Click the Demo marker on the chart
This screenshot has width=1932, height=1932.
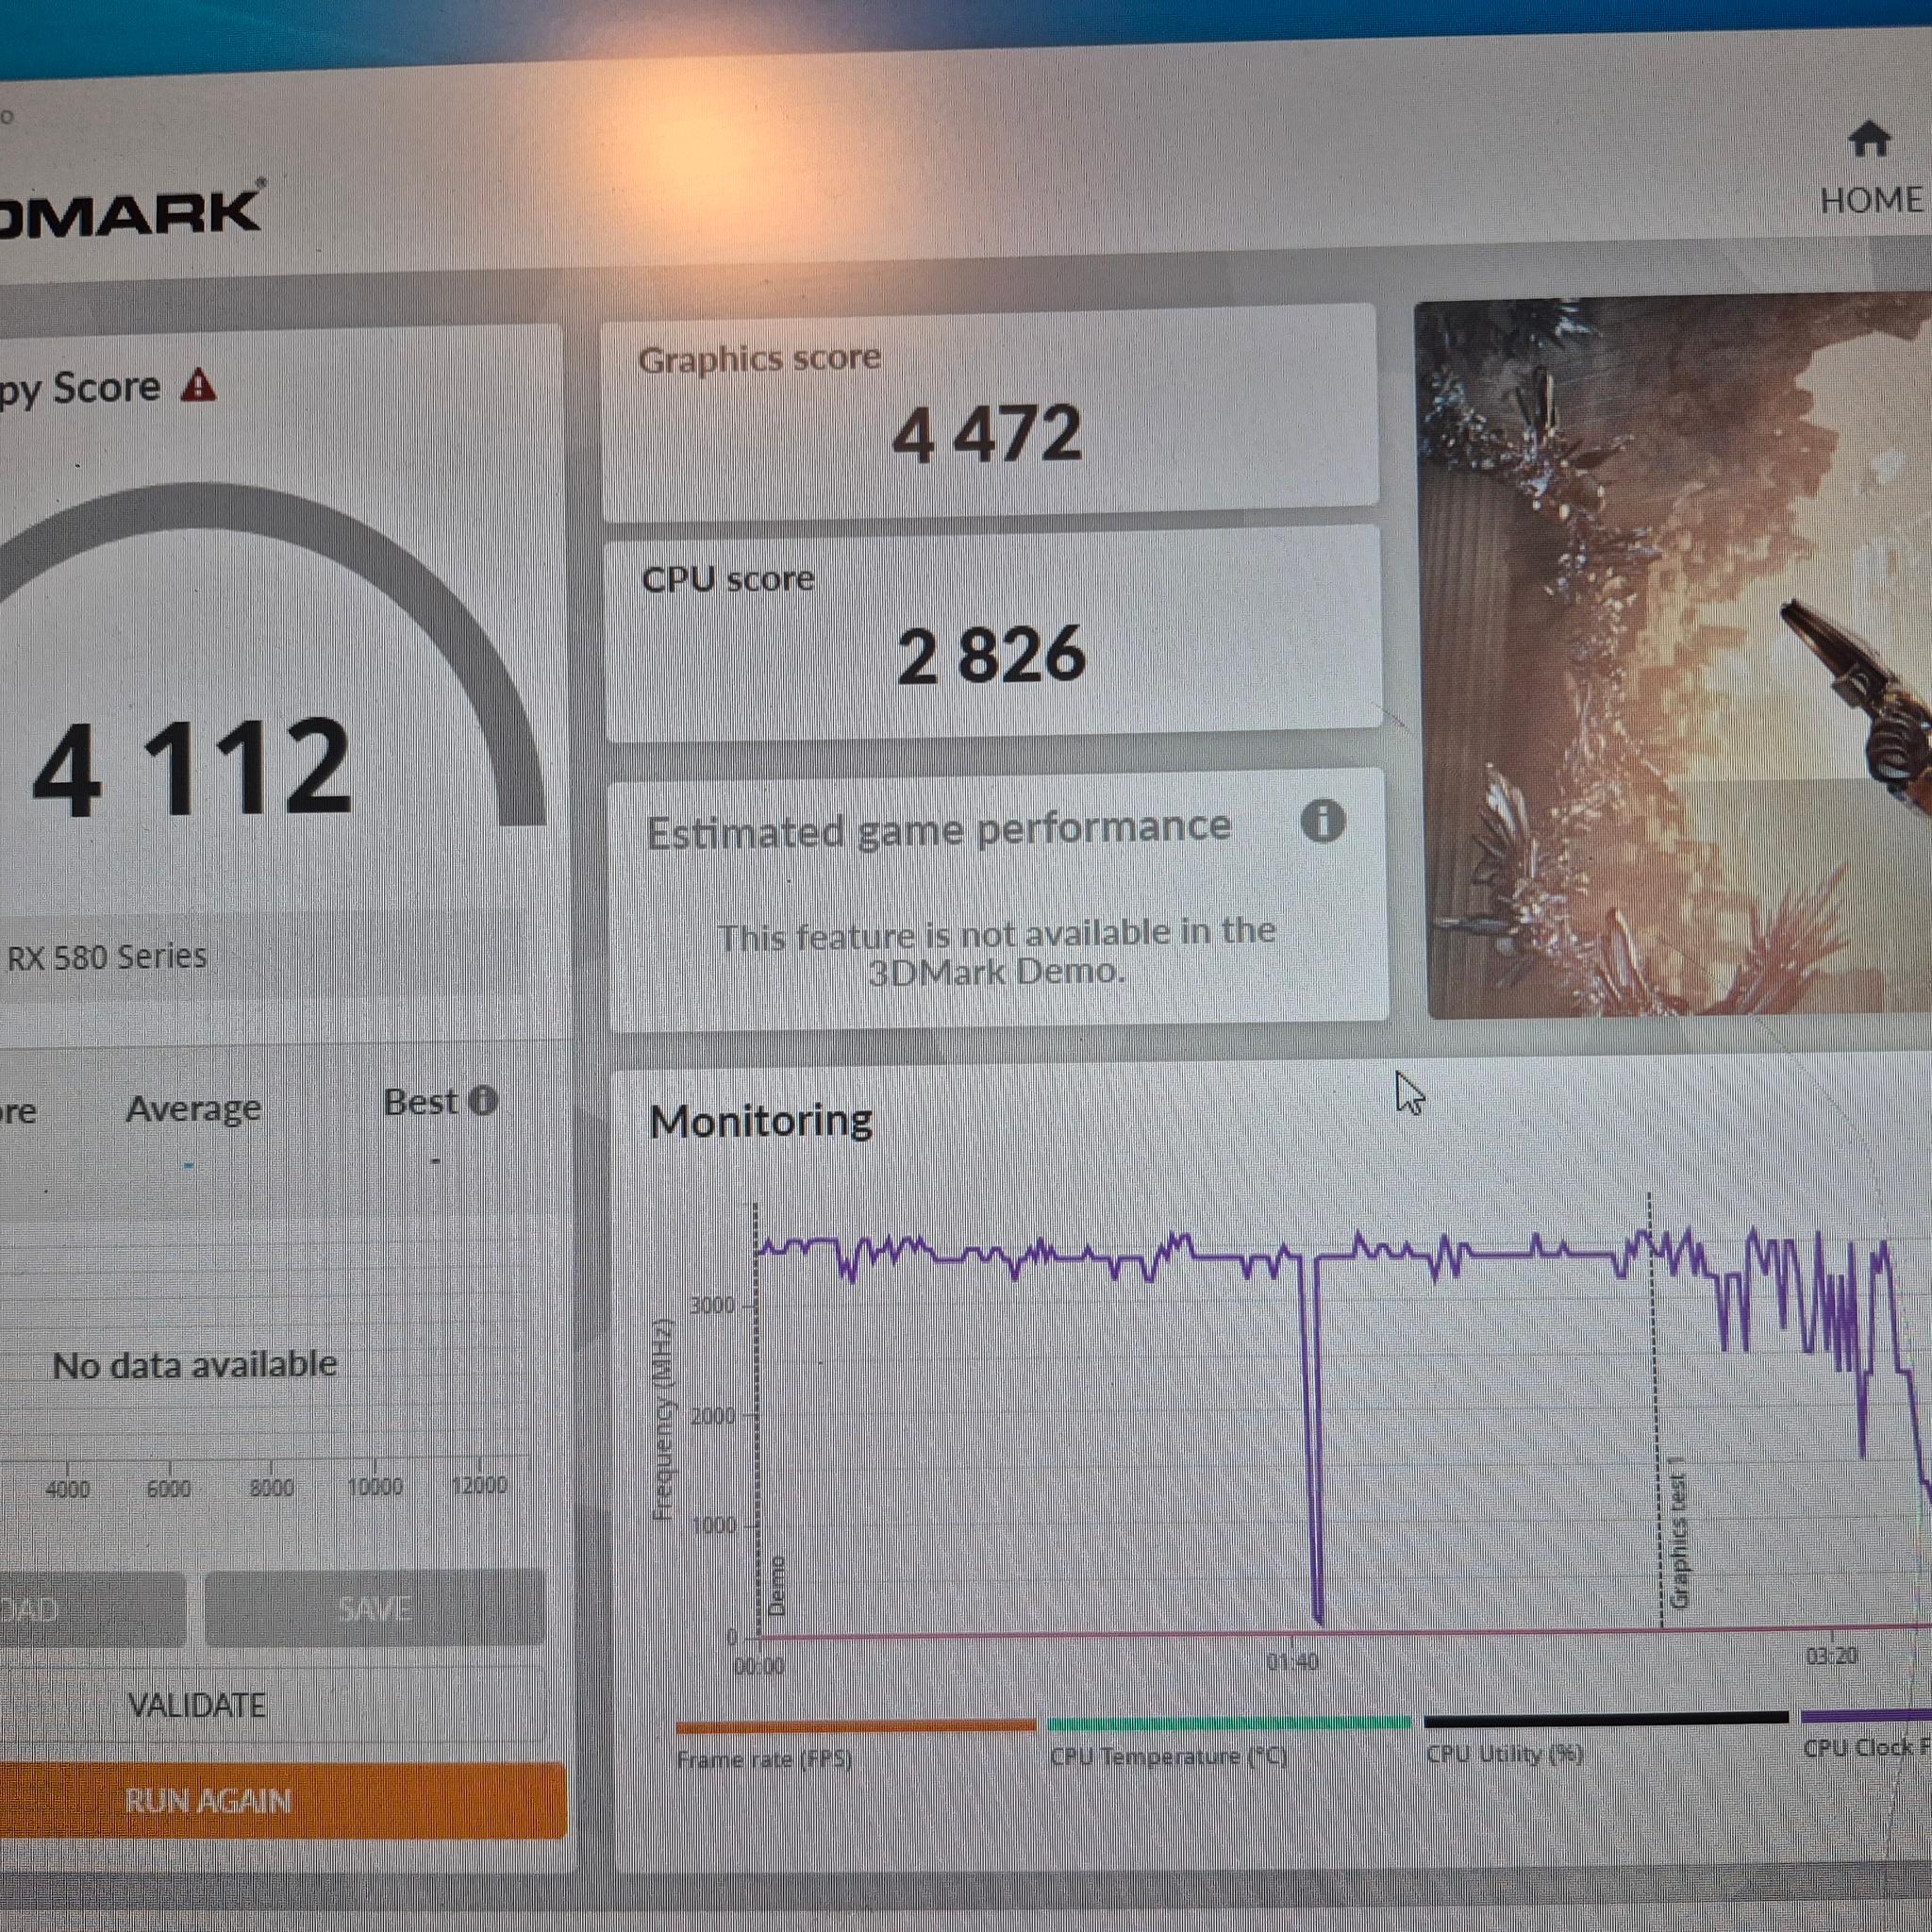coord(777,1586)
